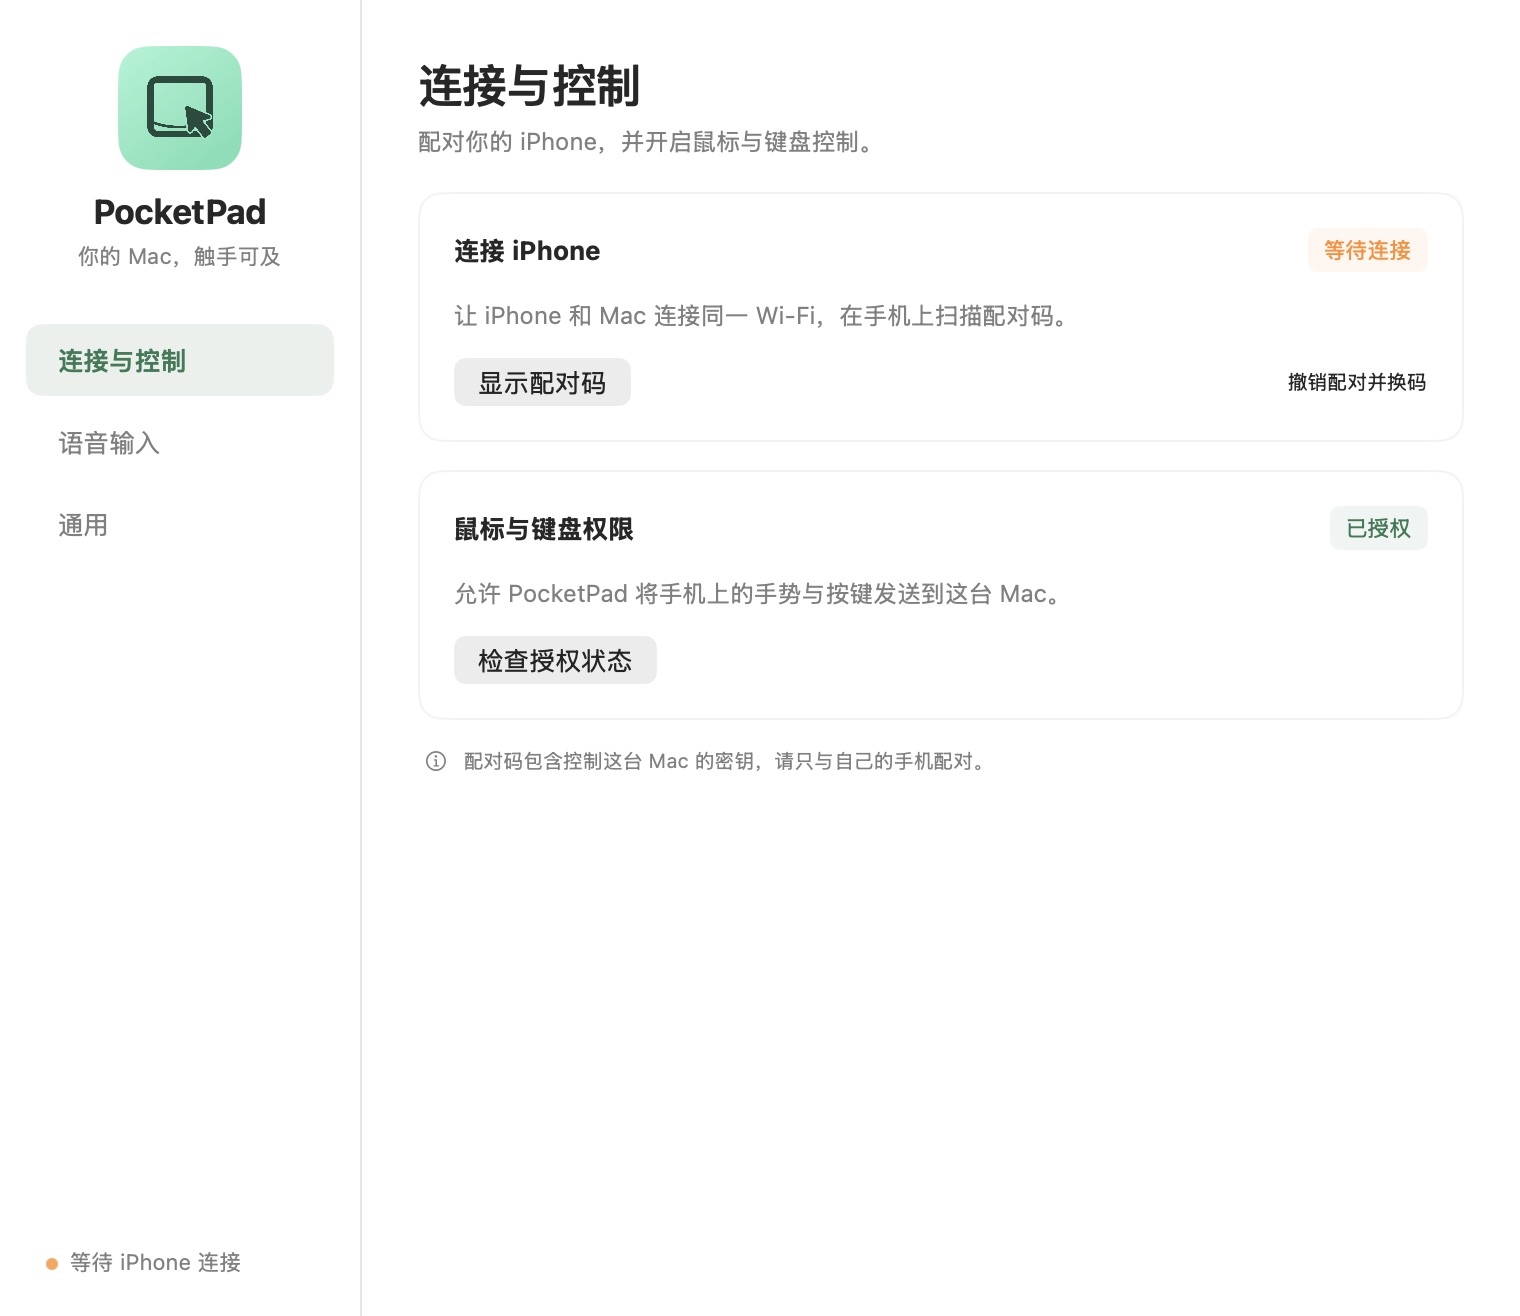Click the info icon beside pairing code note
Viewport: 1520px width, 1316px height.
pyautogui.click(x=436, y=761)
